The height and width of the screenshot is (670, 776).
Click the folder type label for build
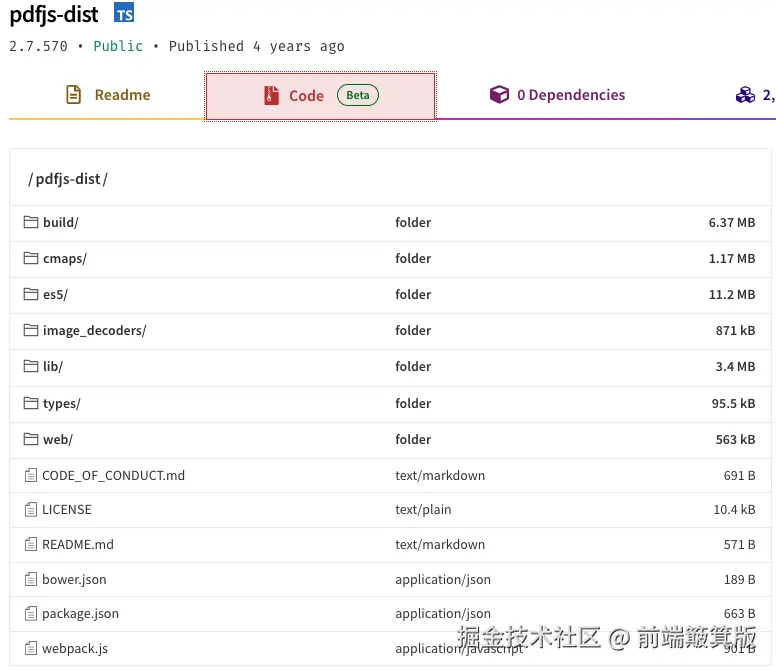(413, 222)
